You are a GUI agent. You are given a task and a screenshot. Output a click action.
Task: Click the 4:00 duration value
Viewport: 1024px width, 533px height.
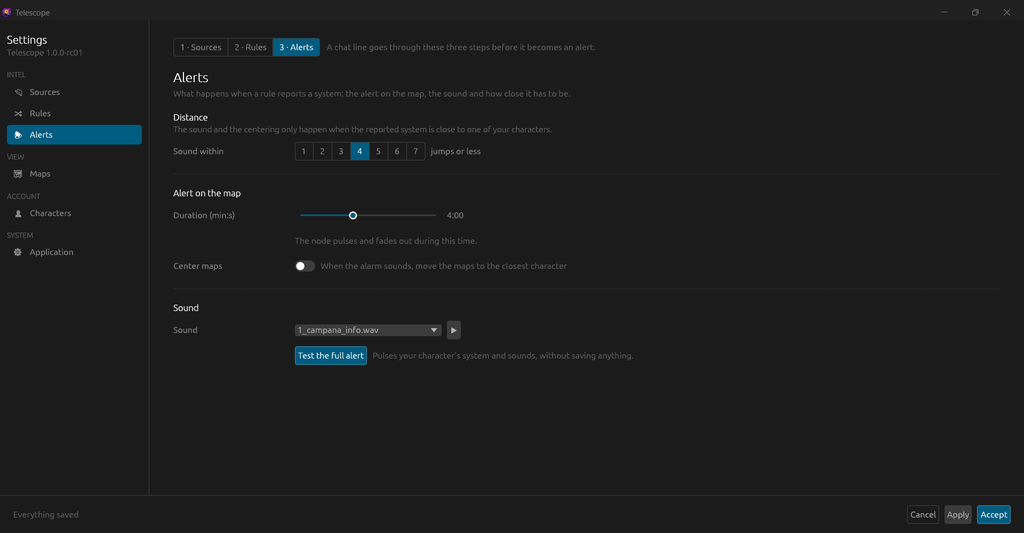point(455,215)
